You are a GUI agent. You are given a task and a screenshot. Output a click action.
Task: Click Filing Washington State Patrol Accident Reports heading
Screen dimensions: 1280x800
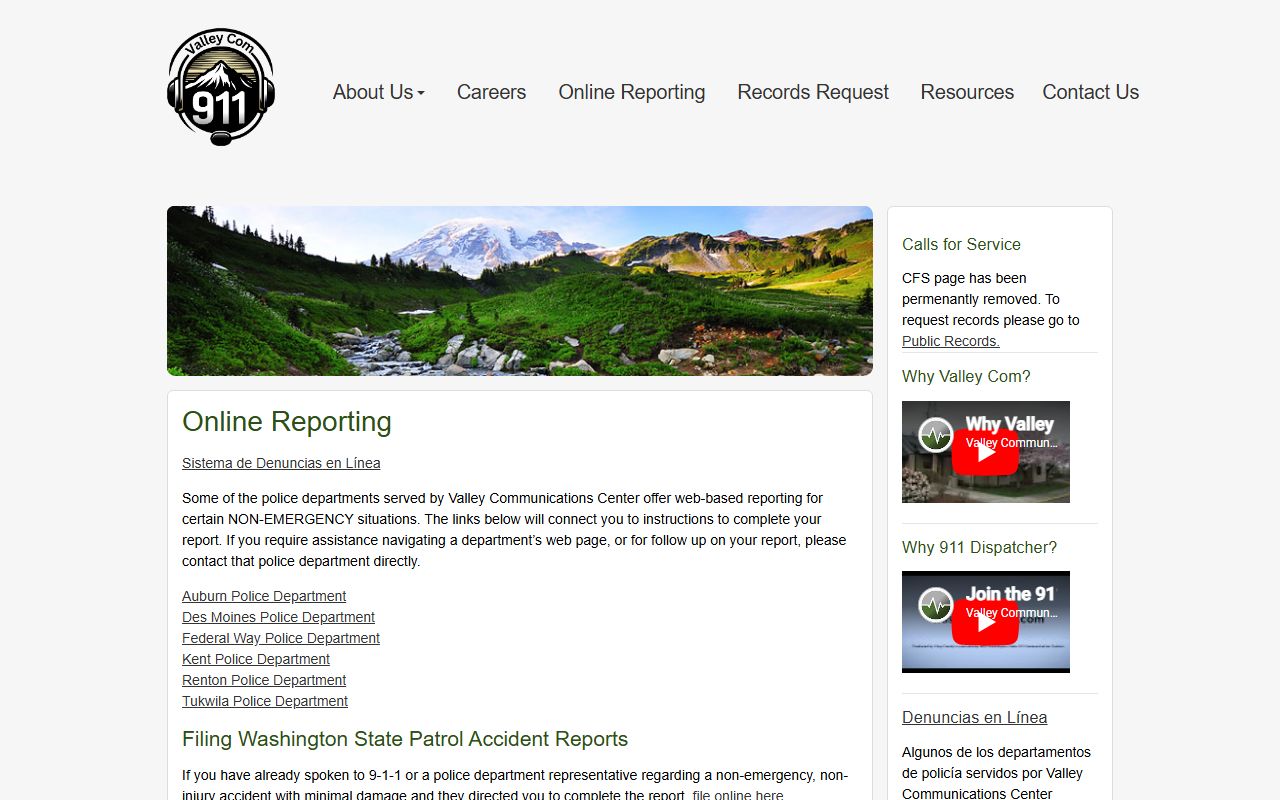coord(405,739)
